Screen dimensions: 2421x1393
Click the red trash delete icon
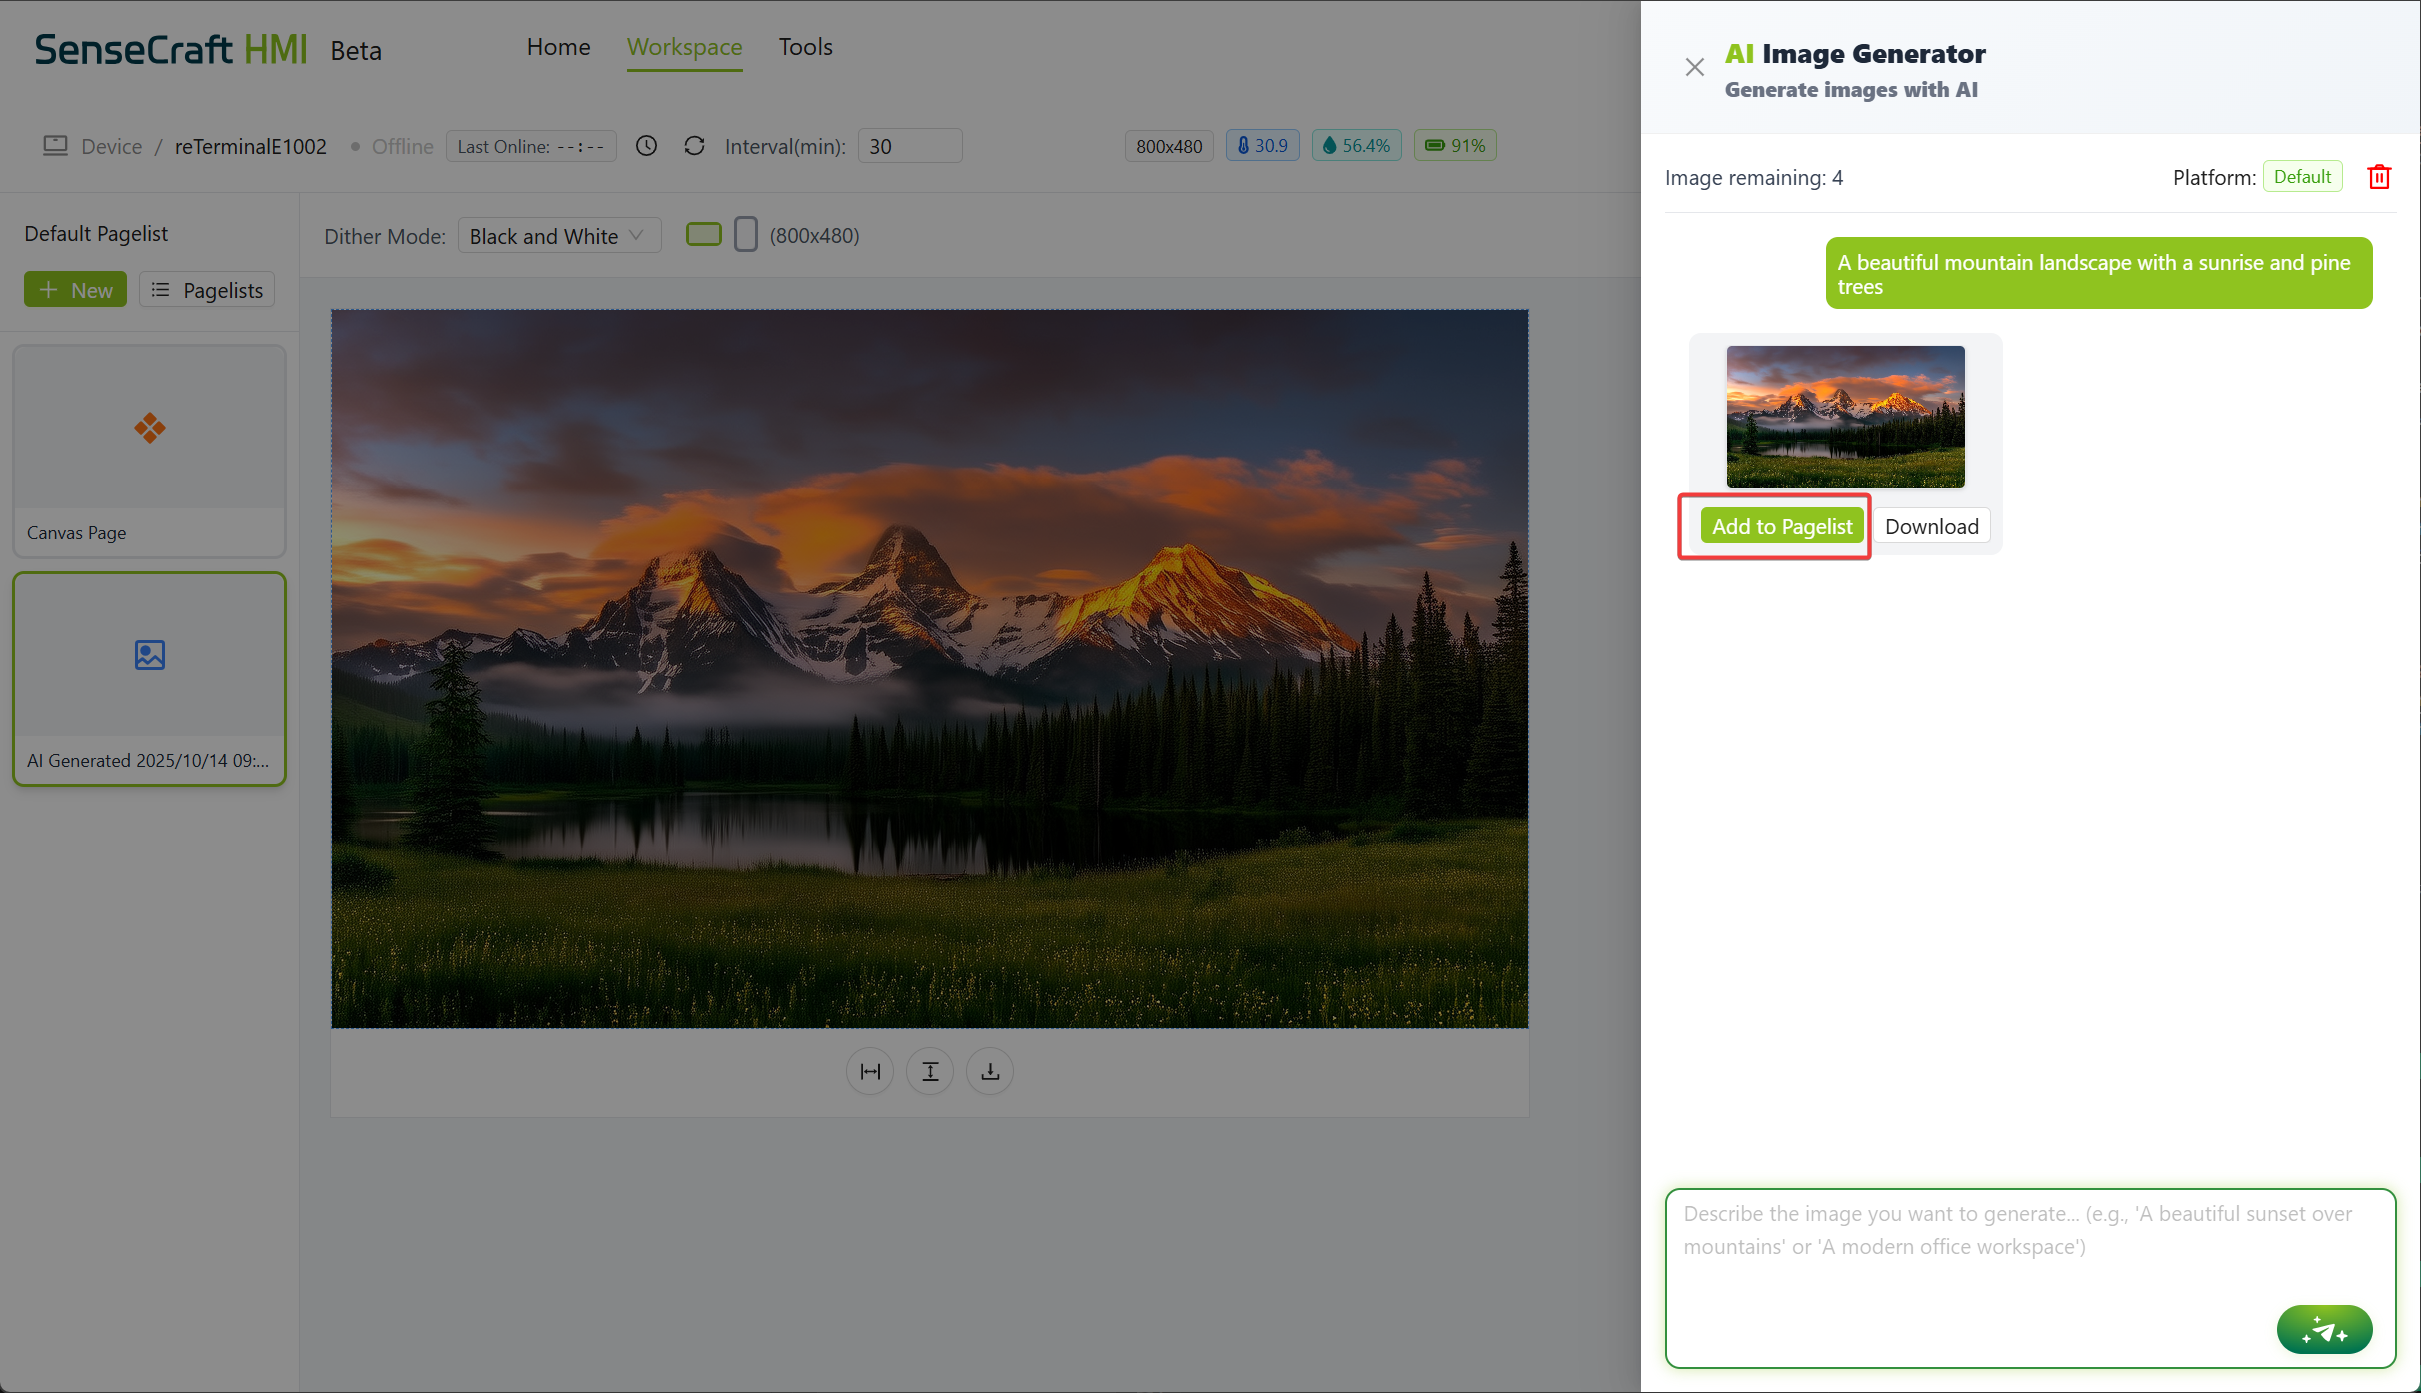[2379, 177]
